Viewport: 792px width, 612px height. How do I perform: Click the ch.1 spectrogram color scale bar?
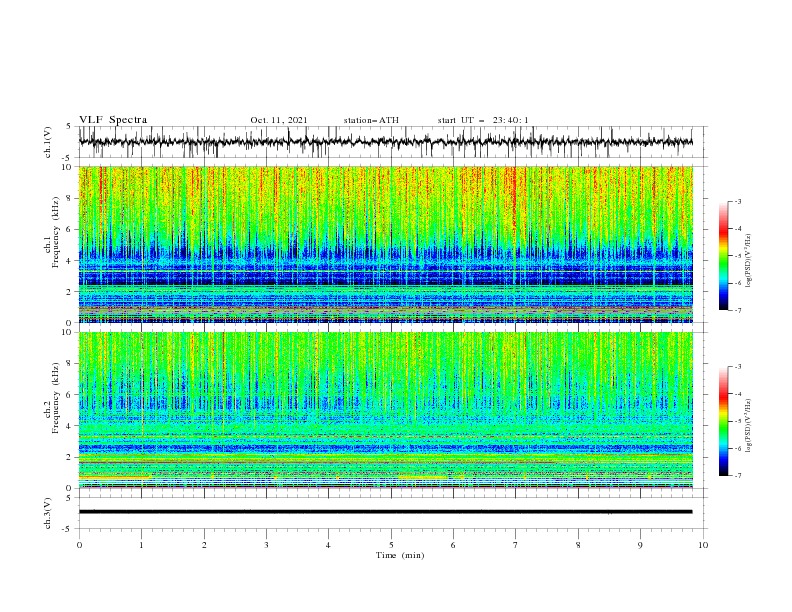pos(723,256)
